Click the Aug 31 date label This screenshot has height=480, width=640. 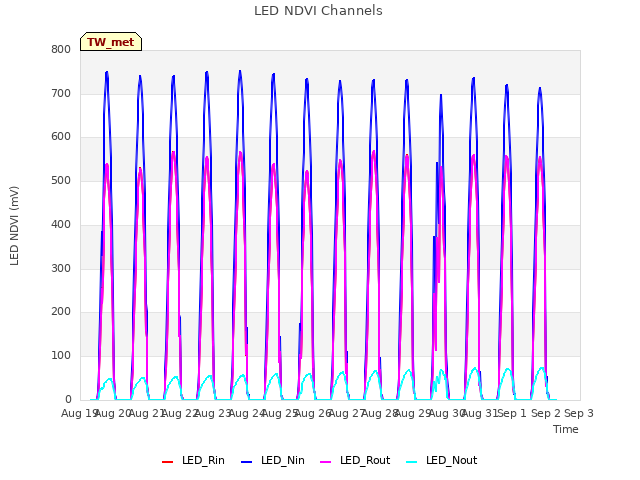click(479, 413)
